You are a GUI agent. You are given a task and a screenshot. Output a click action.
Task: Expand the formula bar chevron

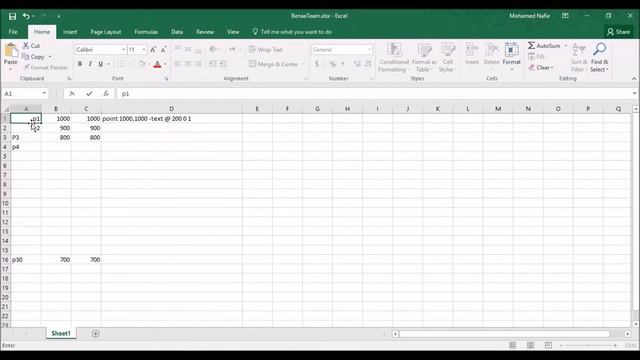[x=634, y=93]
